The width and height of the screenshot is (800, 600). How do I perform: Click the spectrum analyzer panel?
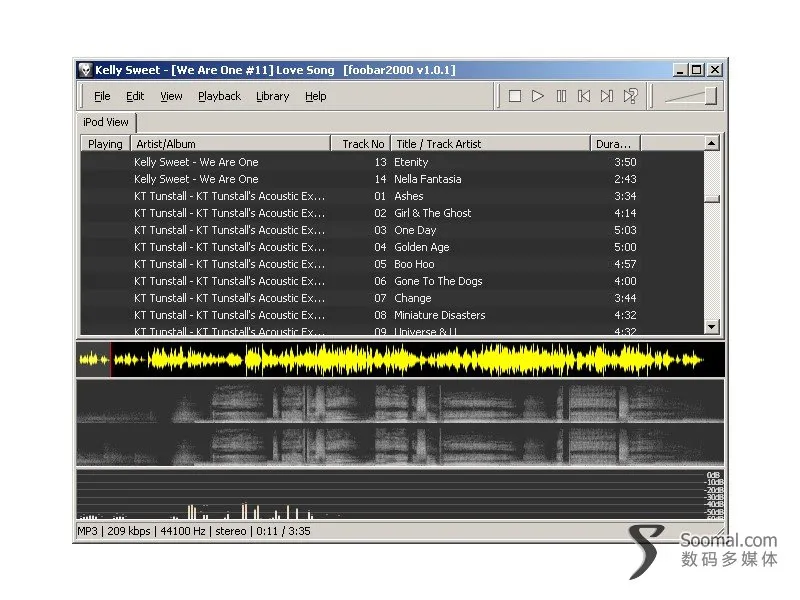click(401, 494)
